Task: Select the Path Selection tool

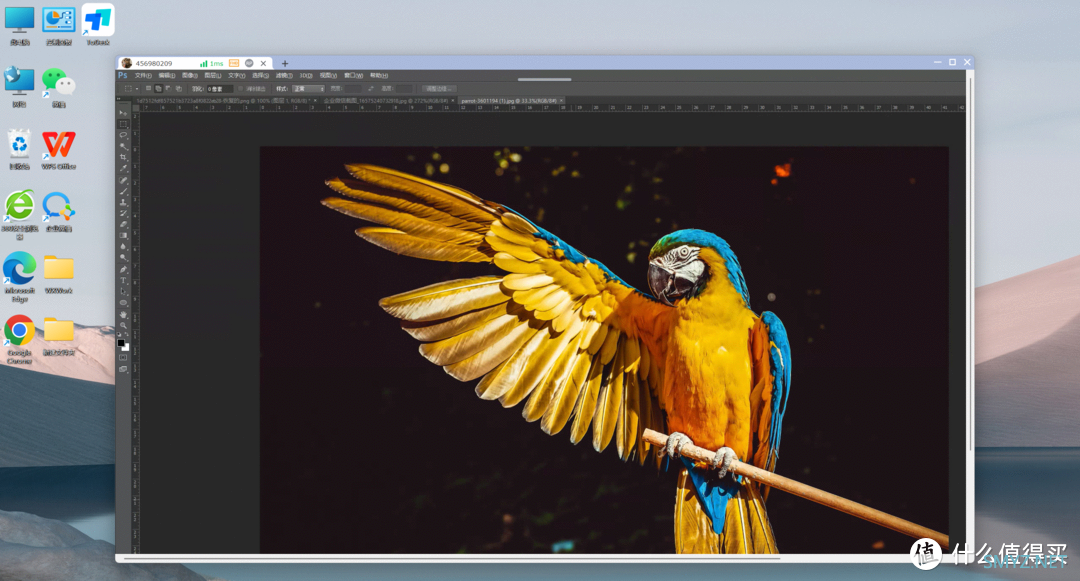Action: (x=123, y=291)
